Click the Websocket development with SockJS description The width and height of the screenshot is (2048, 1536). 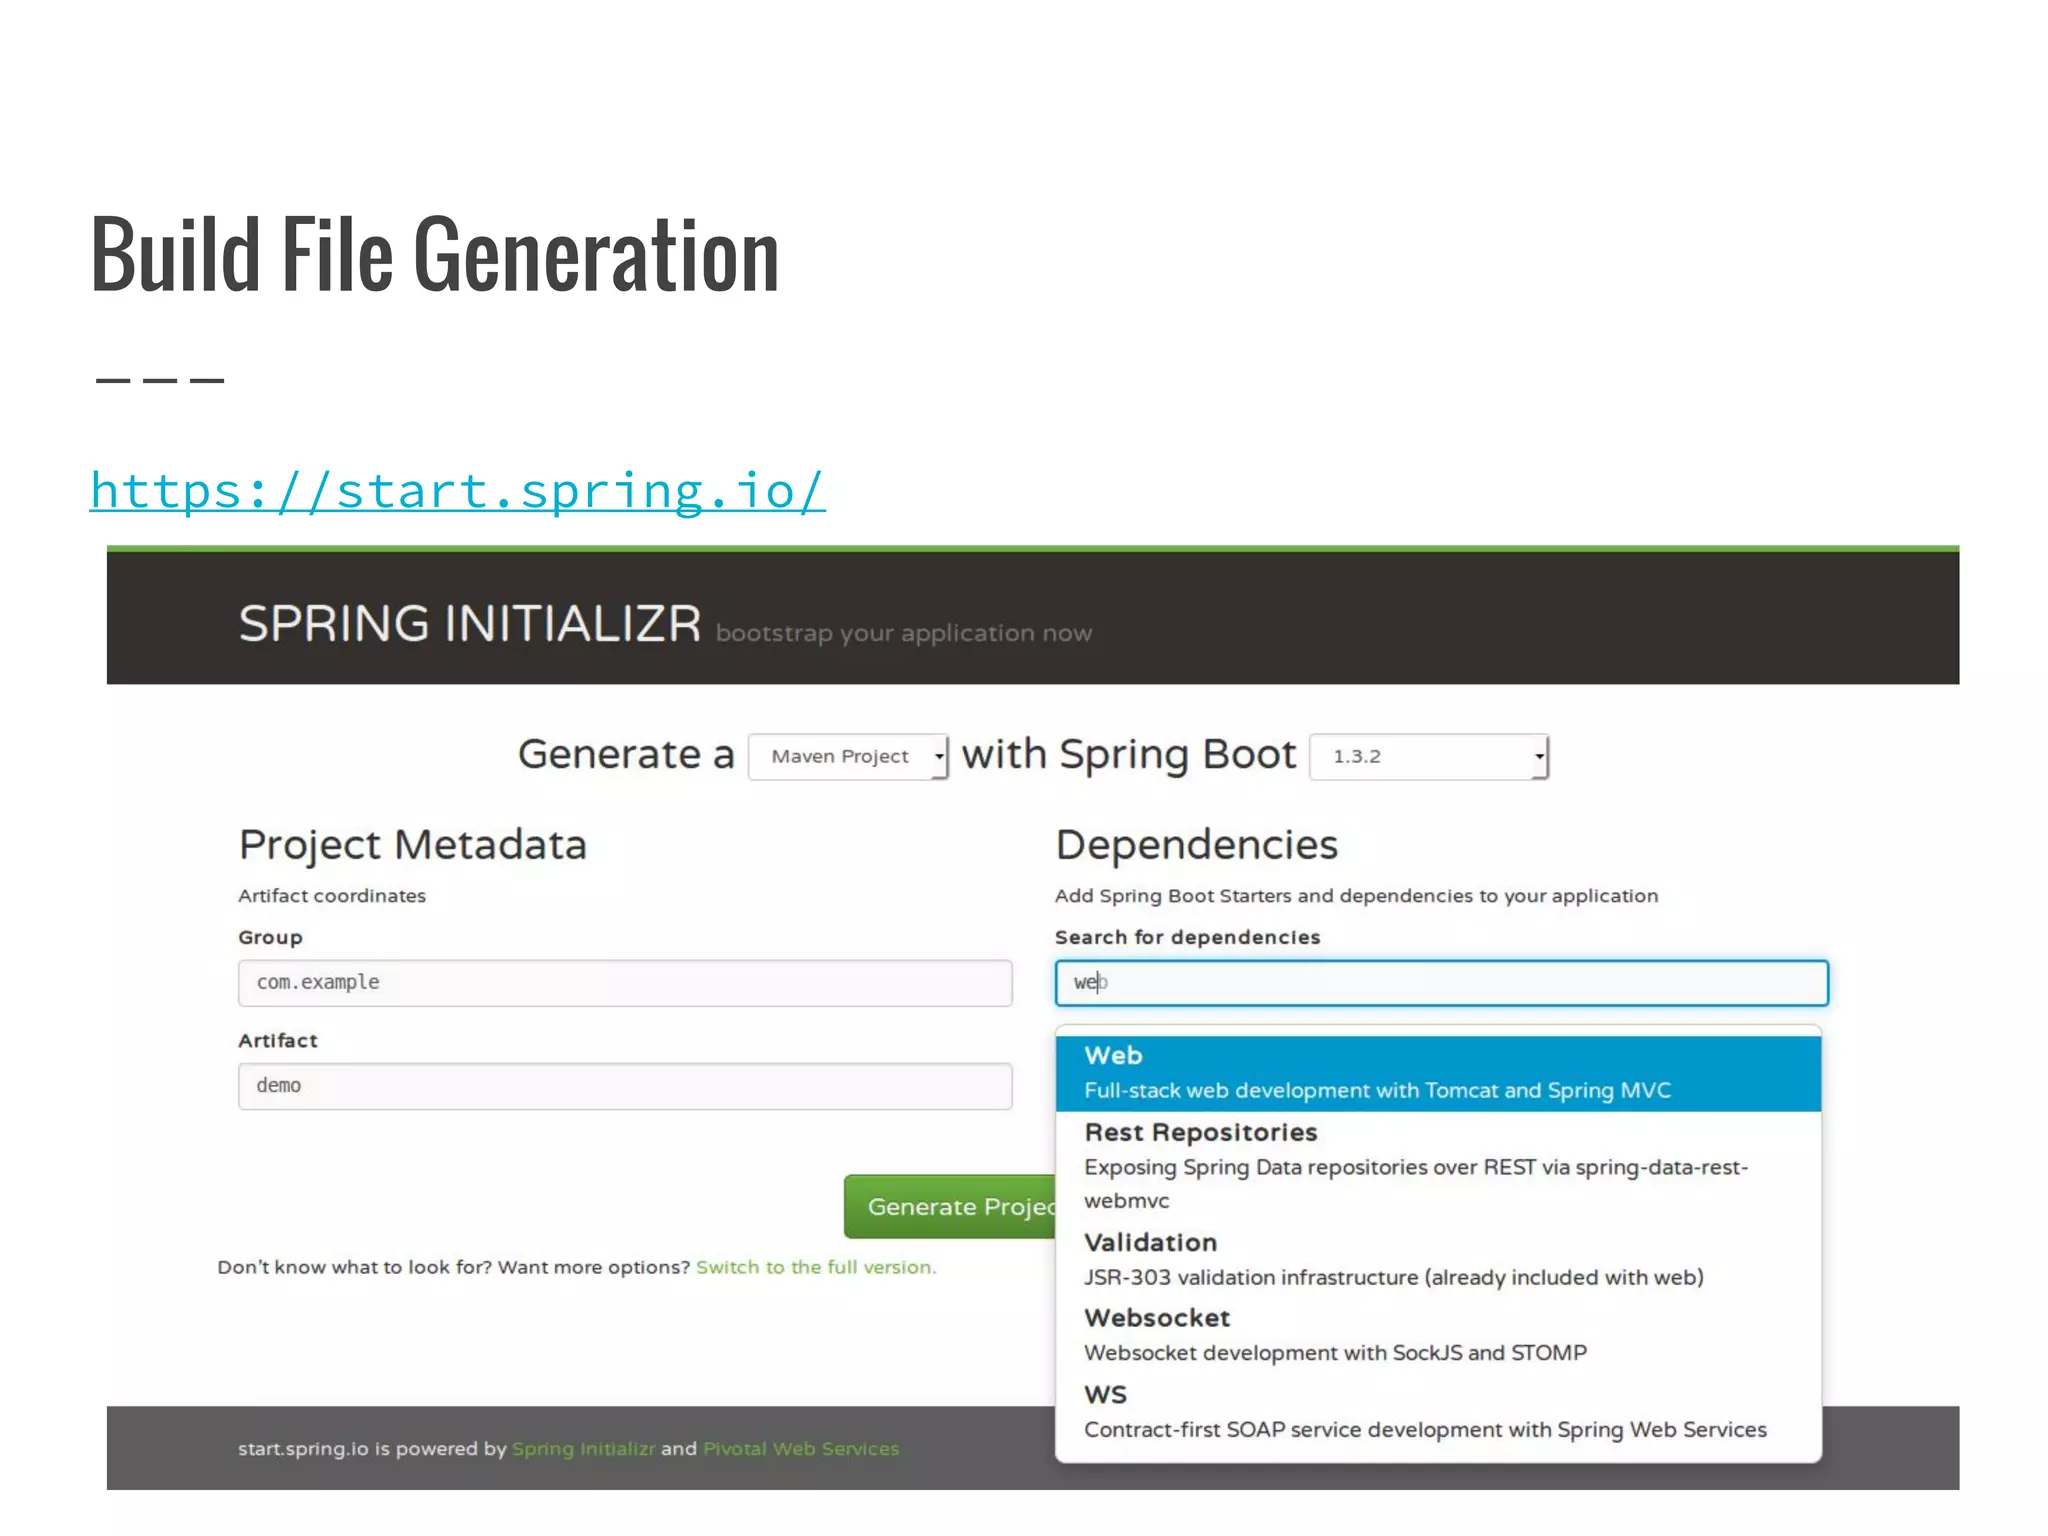tap(1334, 1353)
